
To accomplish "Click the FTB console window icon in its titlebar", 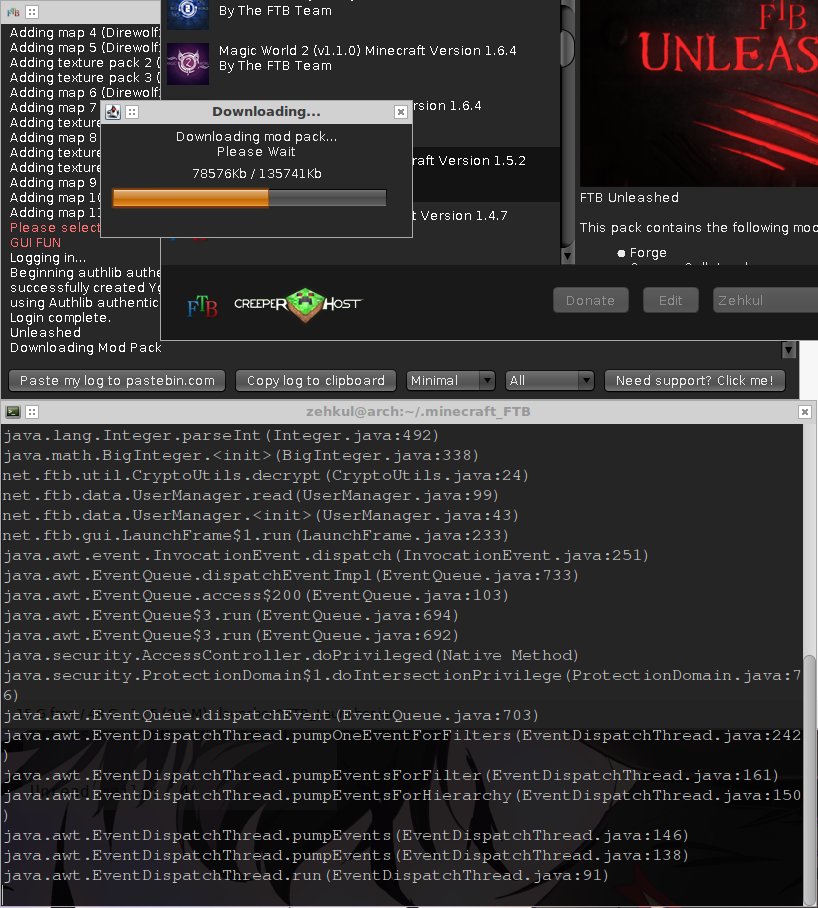I will pos(13,12).
